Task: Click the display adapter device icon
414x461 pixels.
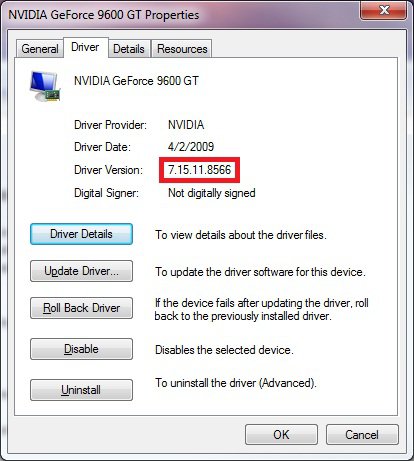Action: pos(45,86)
